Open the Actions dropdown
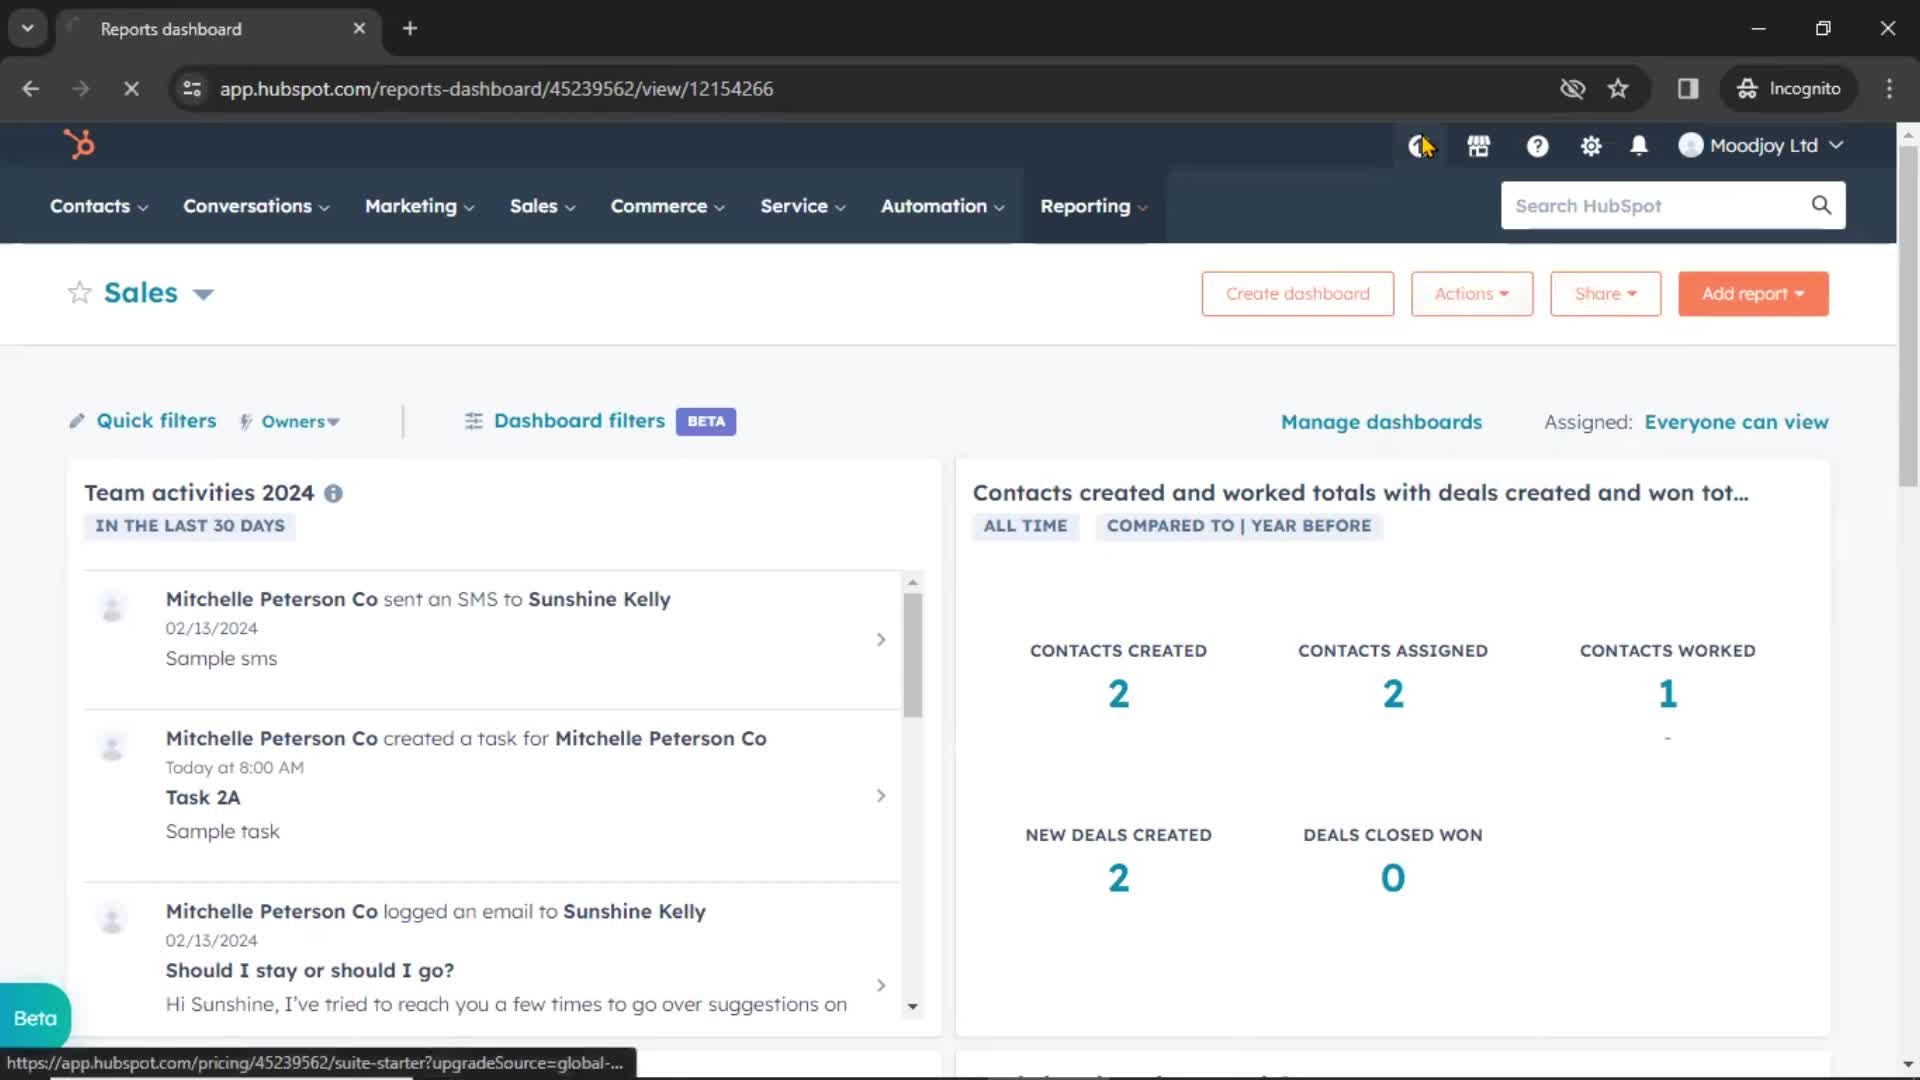The width and height of the screenshot is (1920, 1080). 1471,294
